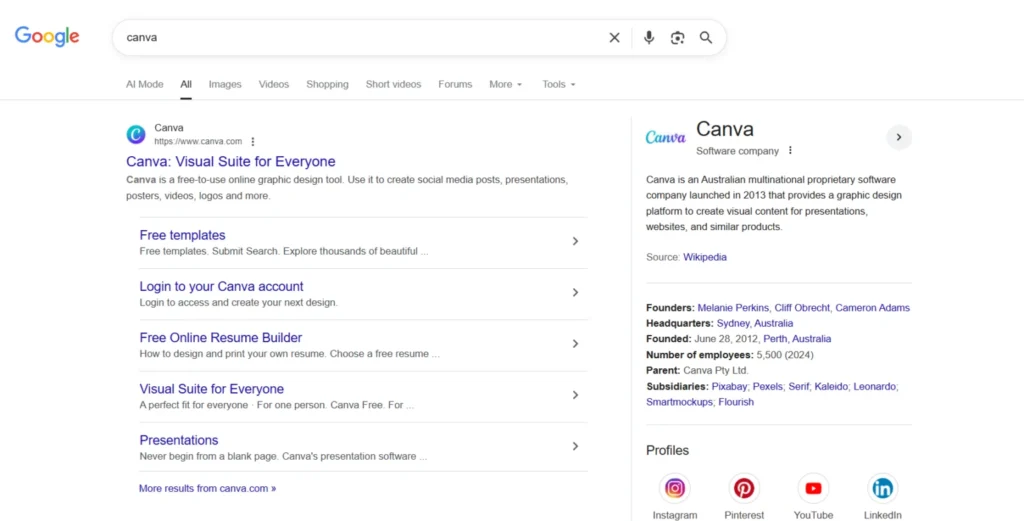Open 'Canva: Visual Suite for Everyone' result
Viewport: 1024px width, 521px height.
point(231,161)
